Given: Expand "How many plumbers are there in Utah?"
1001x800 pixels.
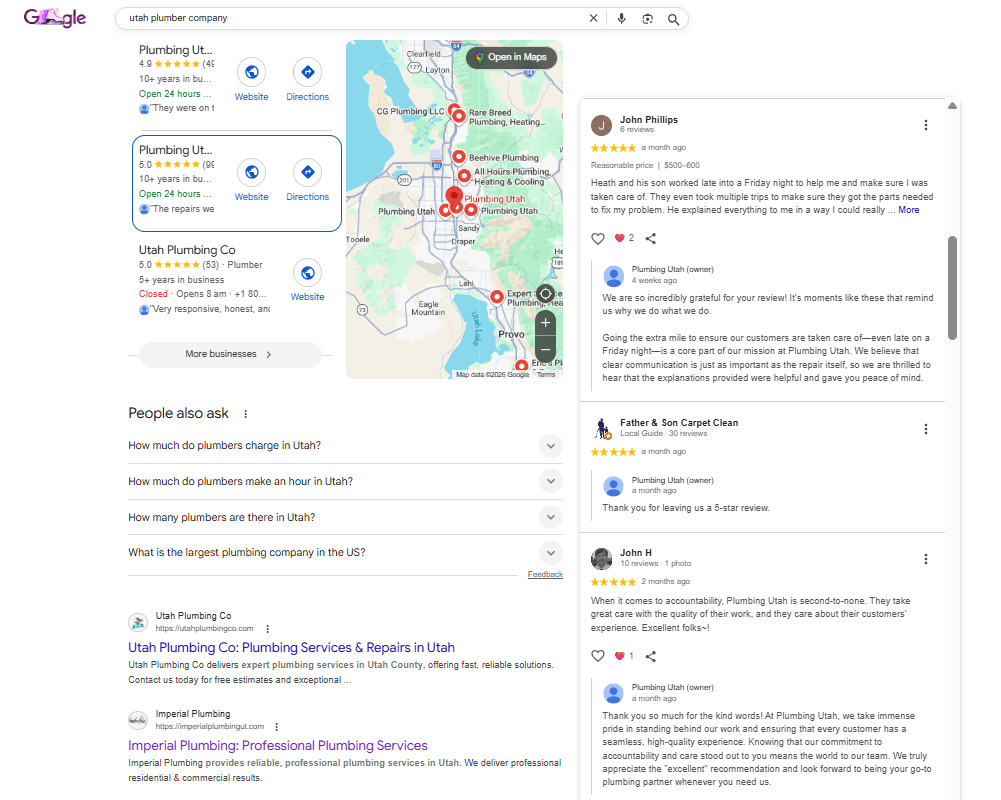Looking at the screenshot, I should pyautogui.click(x=551, y=517).
